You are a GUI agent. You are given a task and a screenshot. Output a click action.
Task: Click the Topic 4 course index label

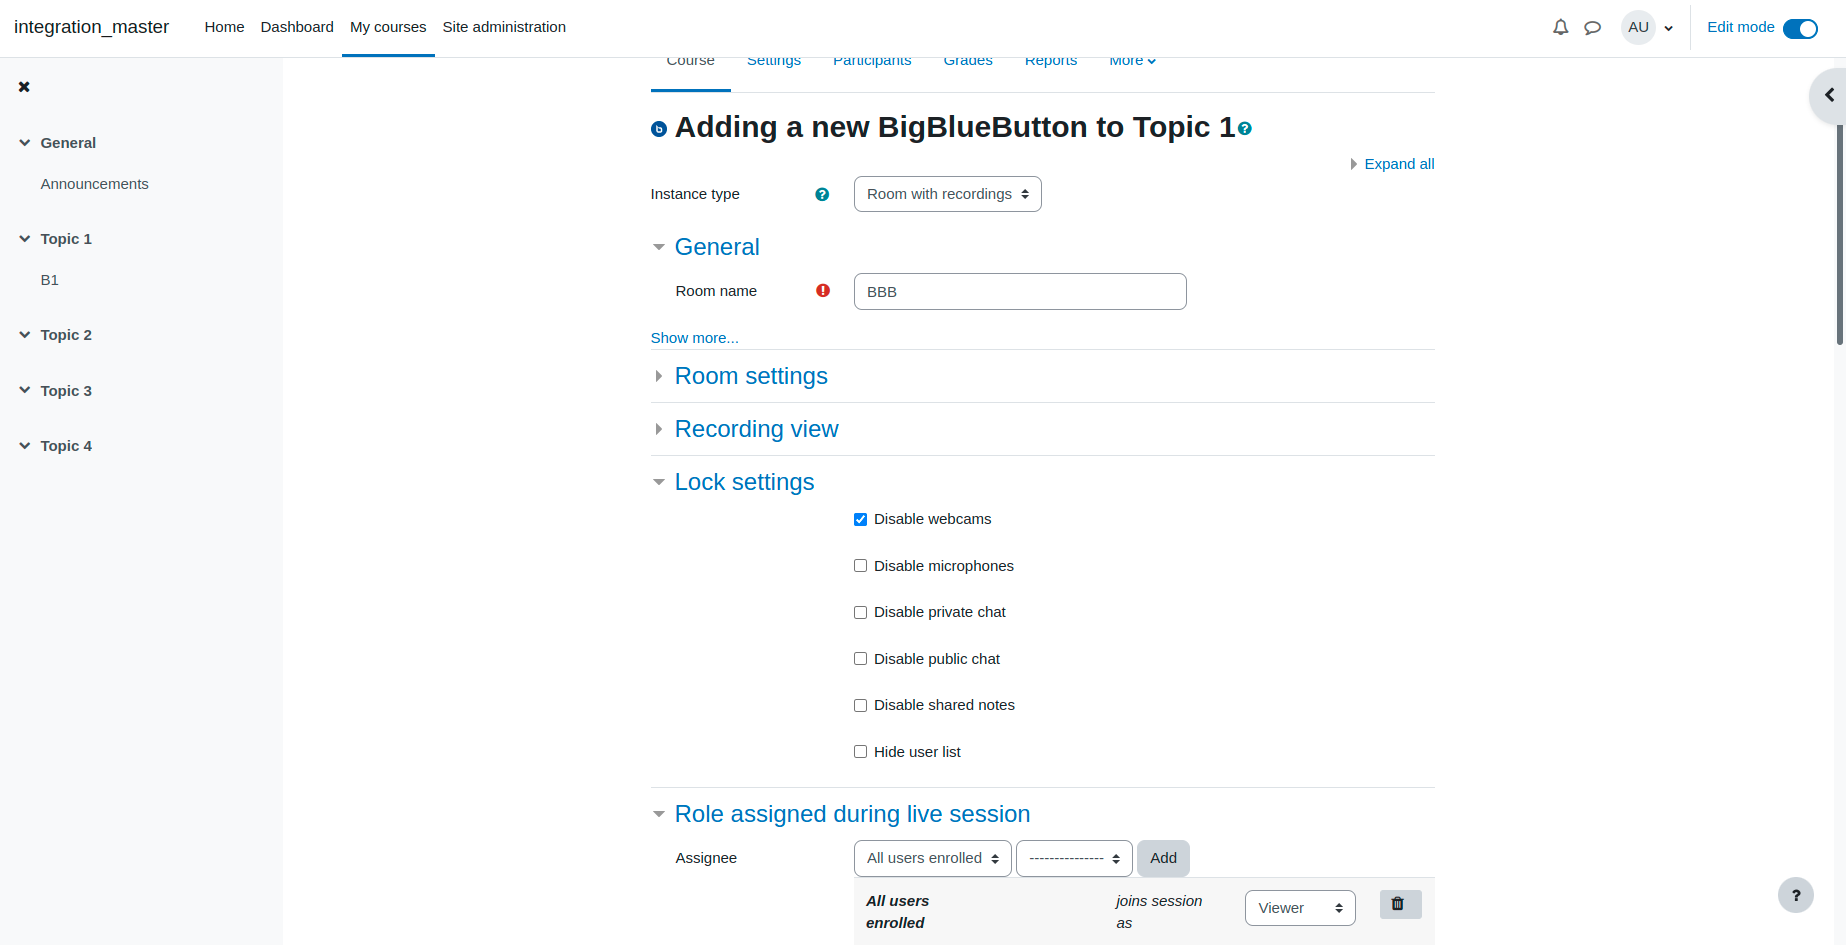click(x=66, y=446)
